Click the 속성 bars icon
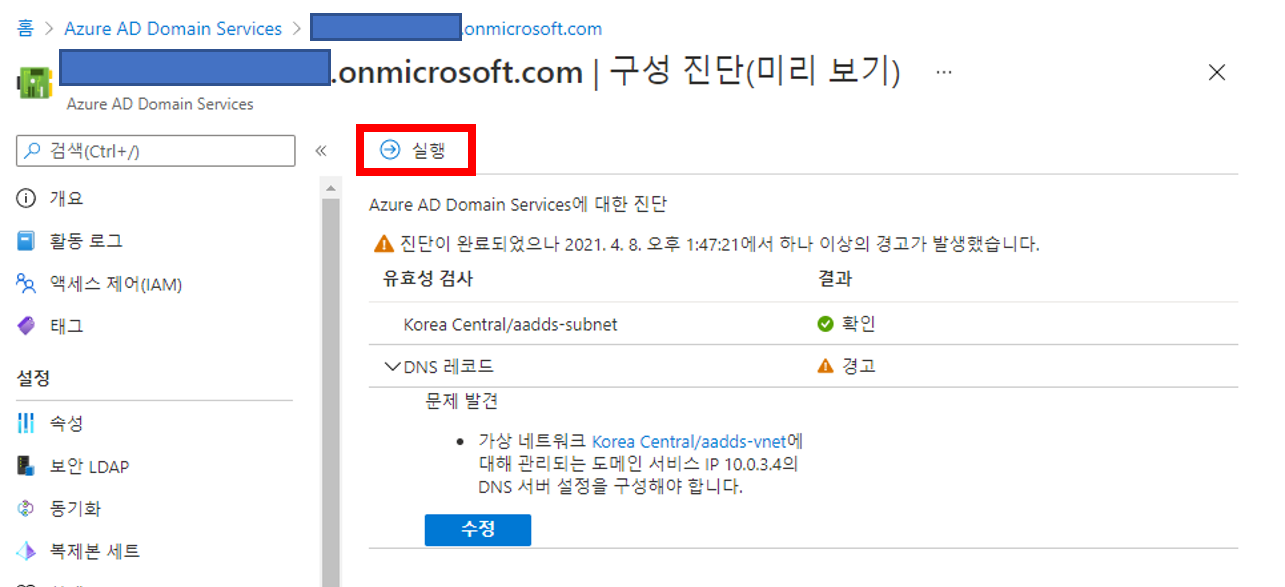Viewport: 1285px width, 587px height. (x=27, y=424)
